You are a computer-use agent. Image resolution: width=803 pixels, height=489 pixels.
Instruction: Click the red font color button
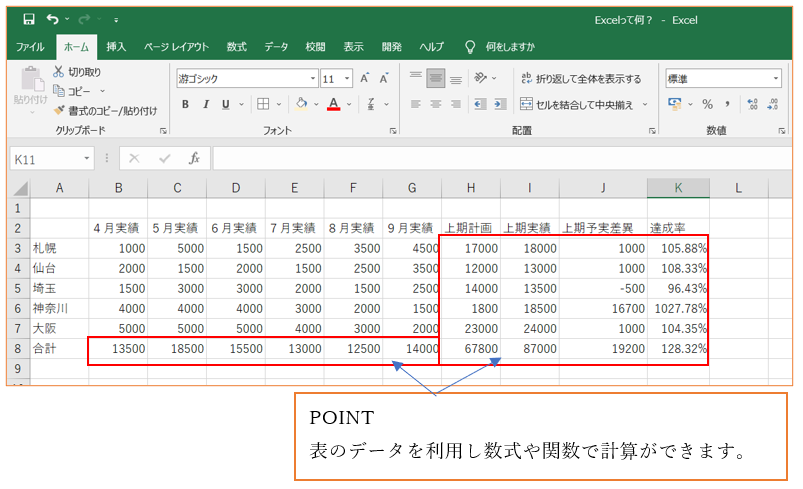(334, 104)
